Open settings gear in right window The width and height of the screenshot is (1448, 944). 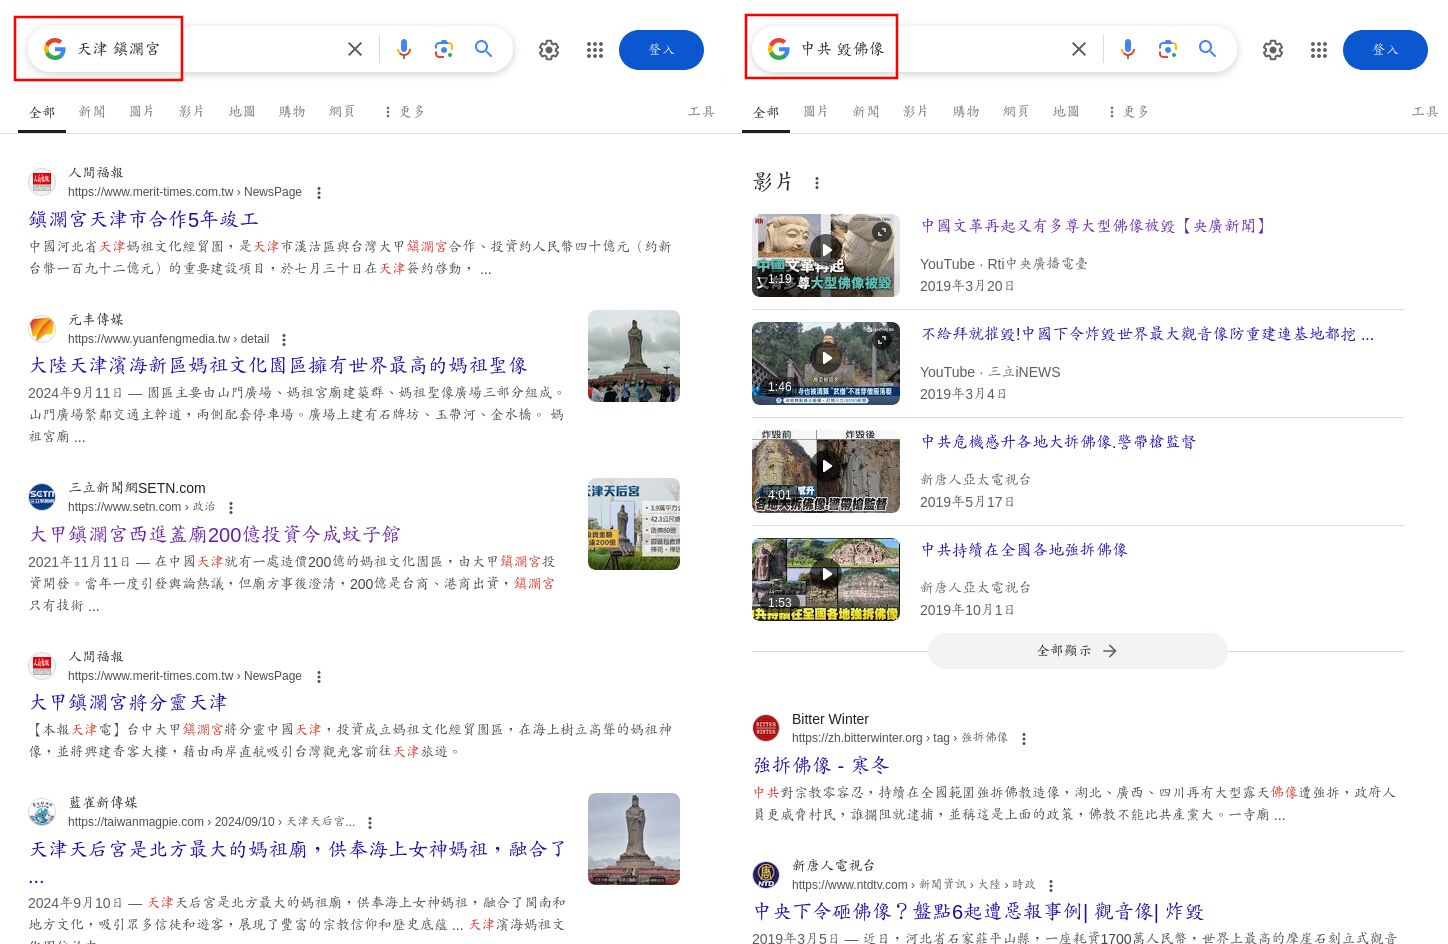coord(1273,50)
